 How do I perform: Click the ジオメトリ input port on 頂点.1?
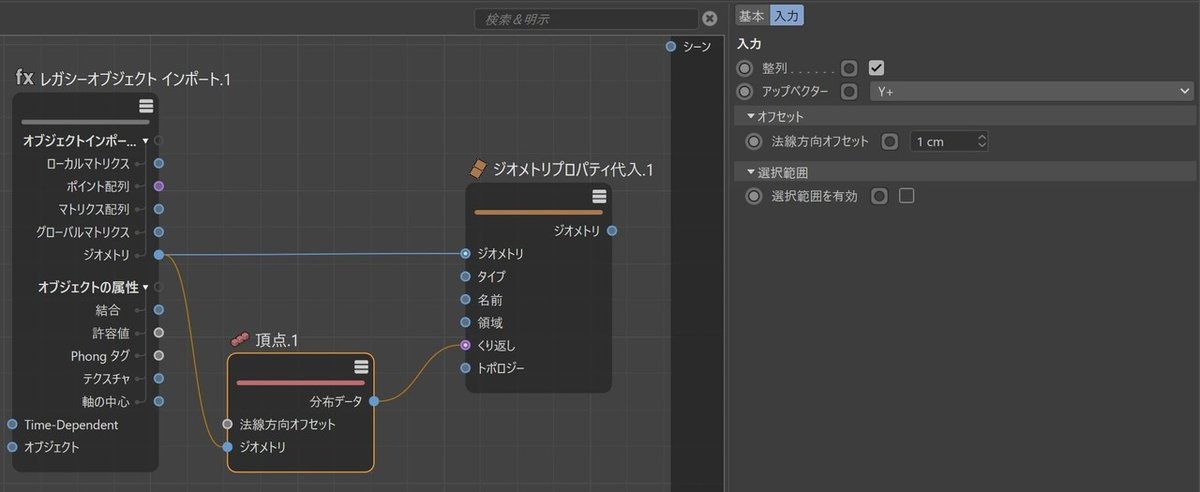227,447
